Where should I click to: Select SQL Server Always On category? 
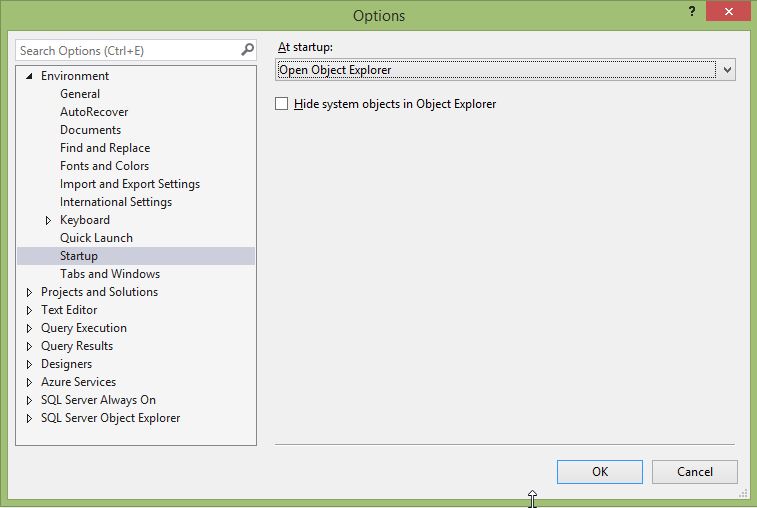pos(98,400)
